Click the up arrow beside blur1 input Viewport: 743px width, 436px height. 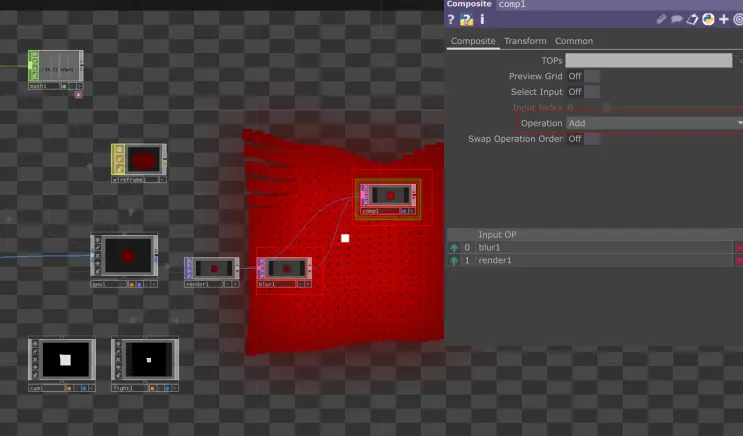click(x=454, y=247)
